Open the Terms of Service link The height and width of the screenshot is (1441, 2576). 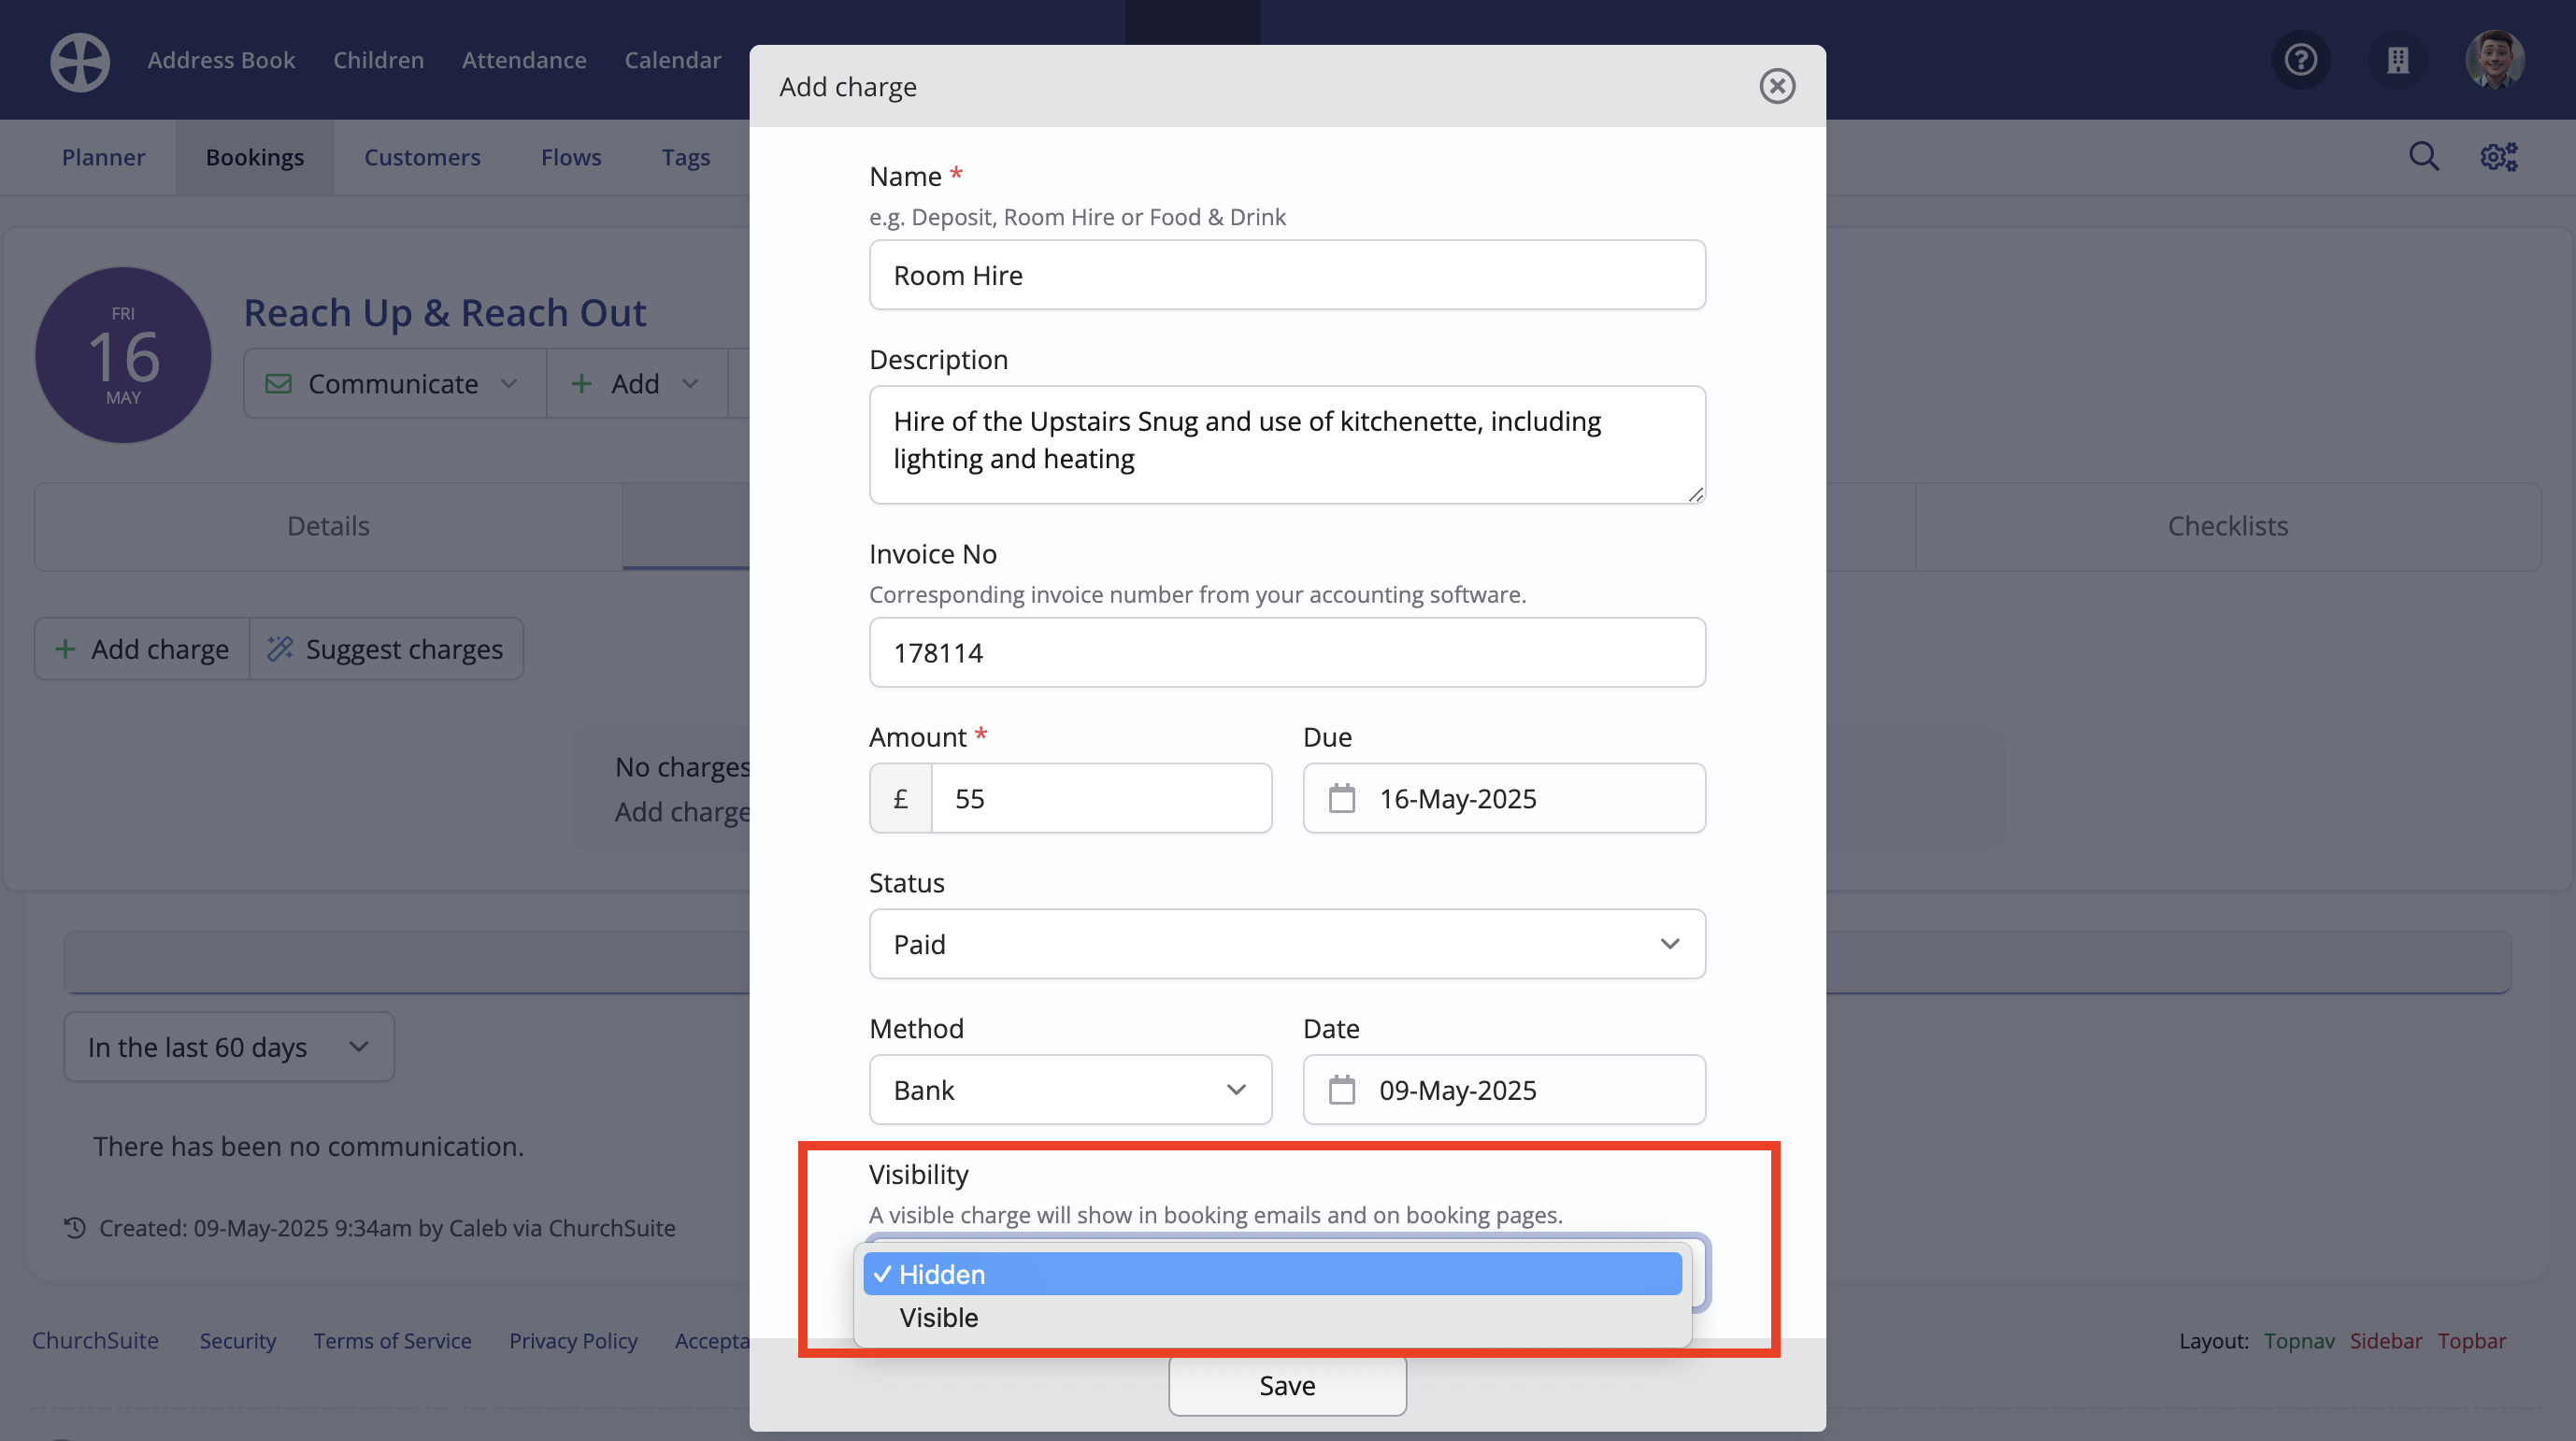coord(392,1340)
